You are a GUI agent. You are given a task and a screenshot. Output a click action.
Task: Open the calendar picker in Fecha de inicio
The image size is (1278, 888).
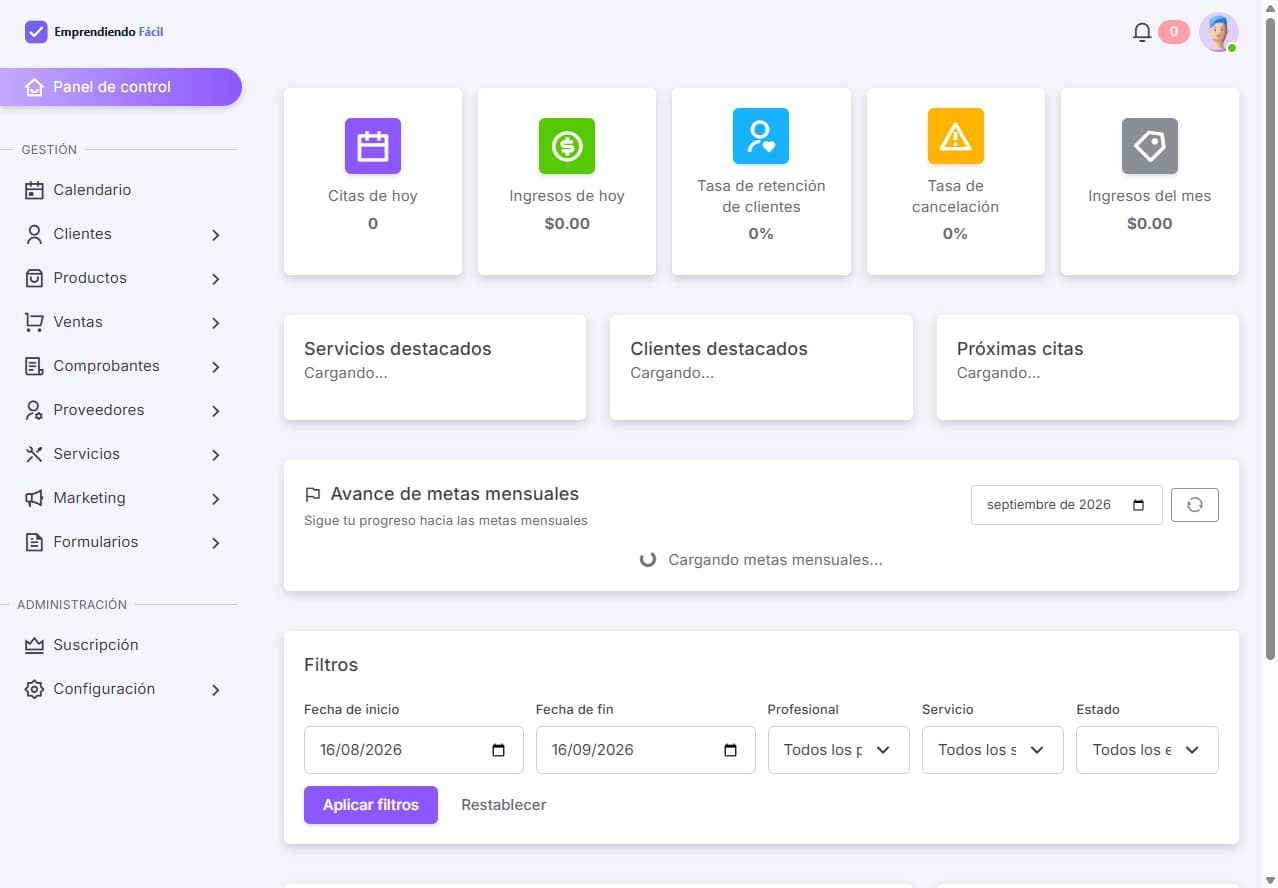tap(499, 750)
